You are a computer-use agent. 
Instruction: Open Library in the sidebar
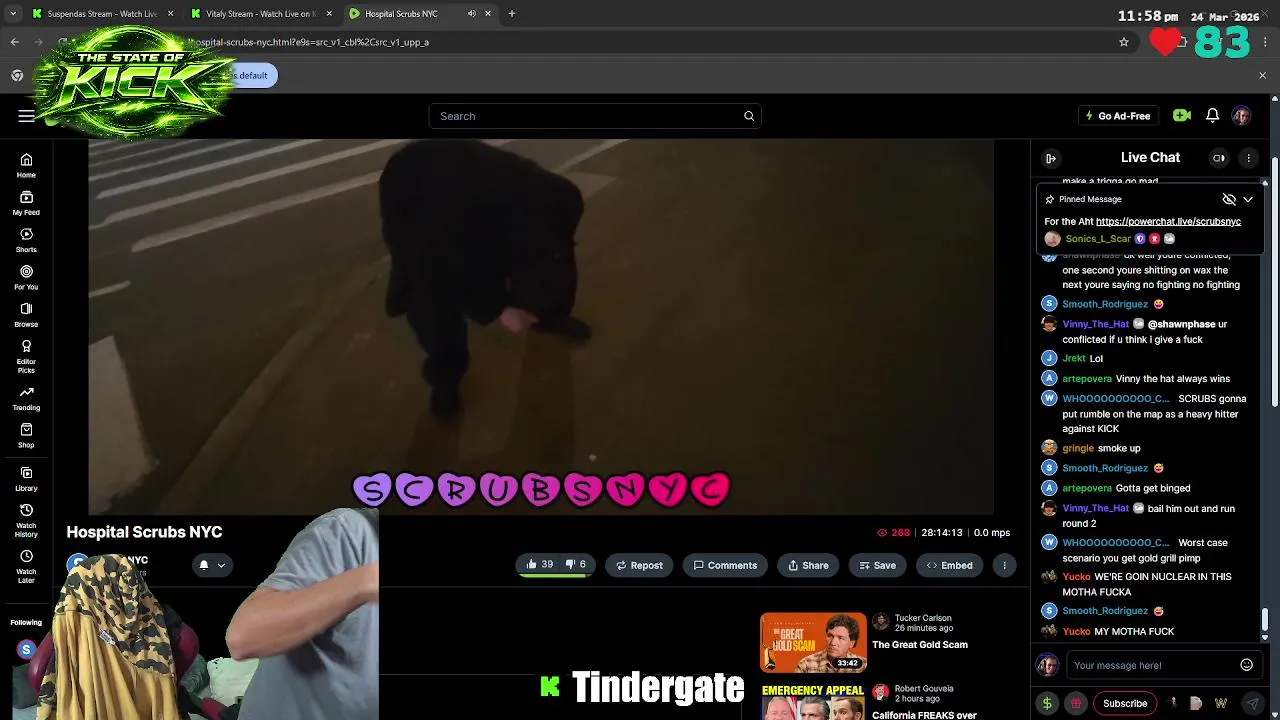coord(26,479)
